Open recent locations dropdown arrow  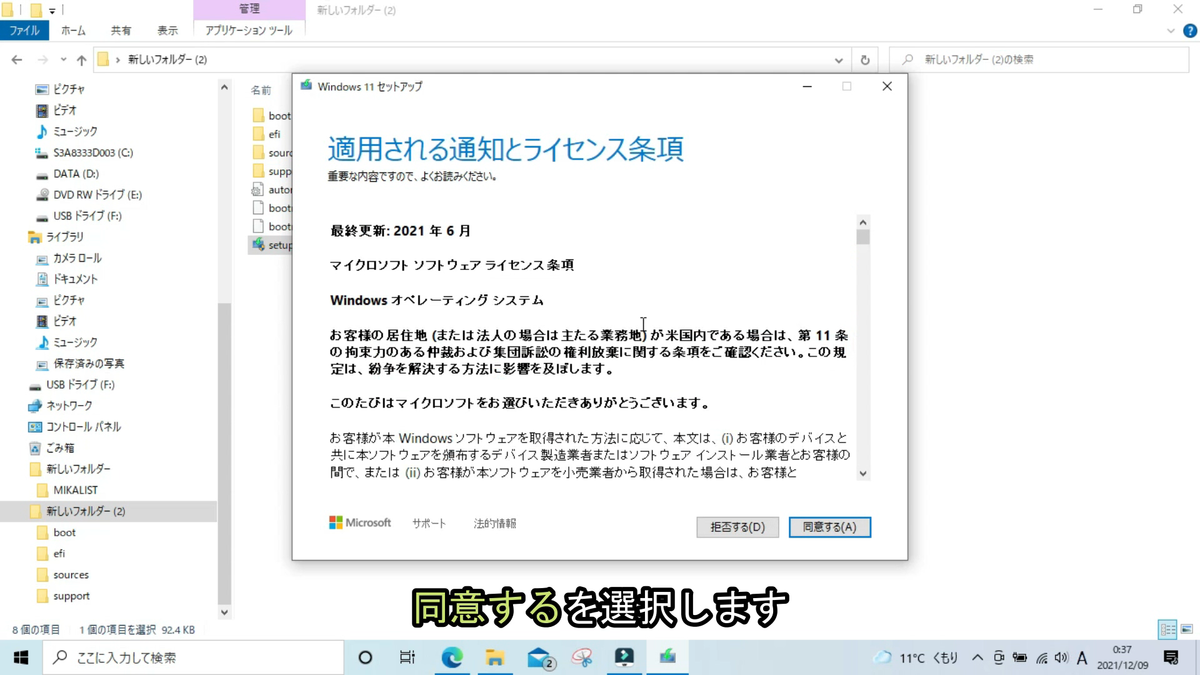click(63, 60)
